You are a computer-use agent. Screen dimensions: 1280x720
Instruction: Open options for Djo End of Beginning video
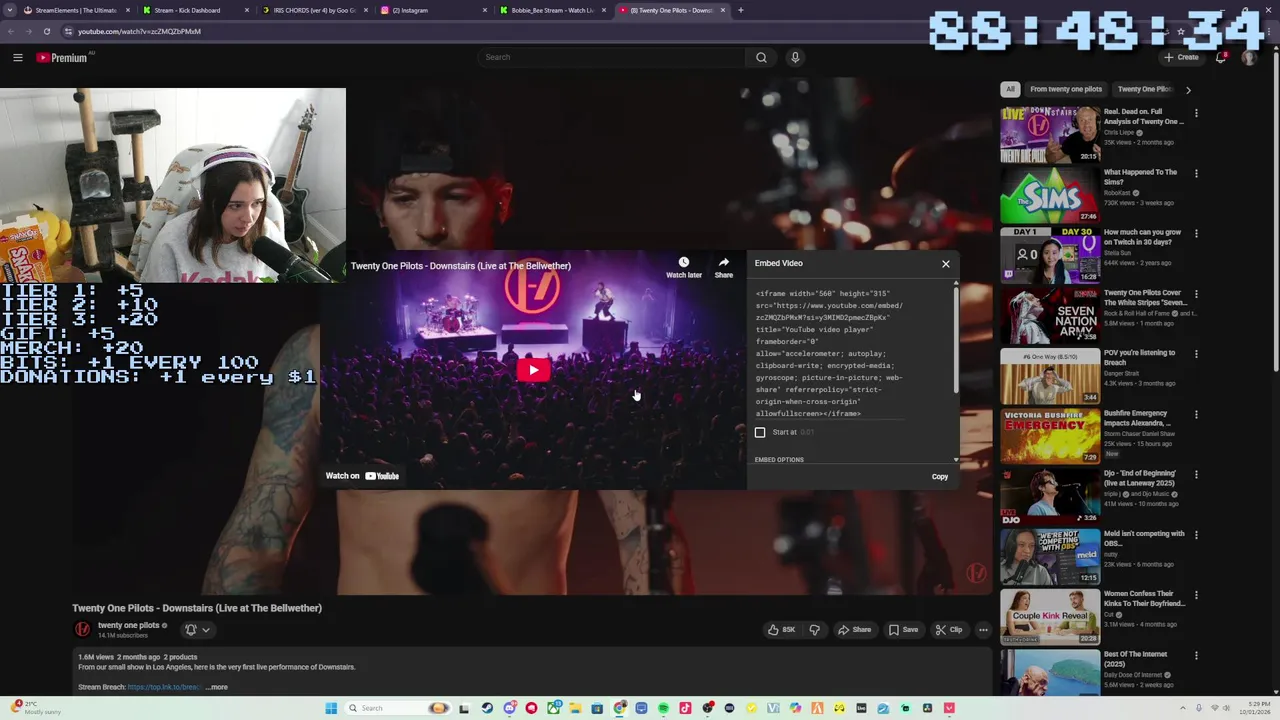pyautogui.click(x=1196, y=475)
